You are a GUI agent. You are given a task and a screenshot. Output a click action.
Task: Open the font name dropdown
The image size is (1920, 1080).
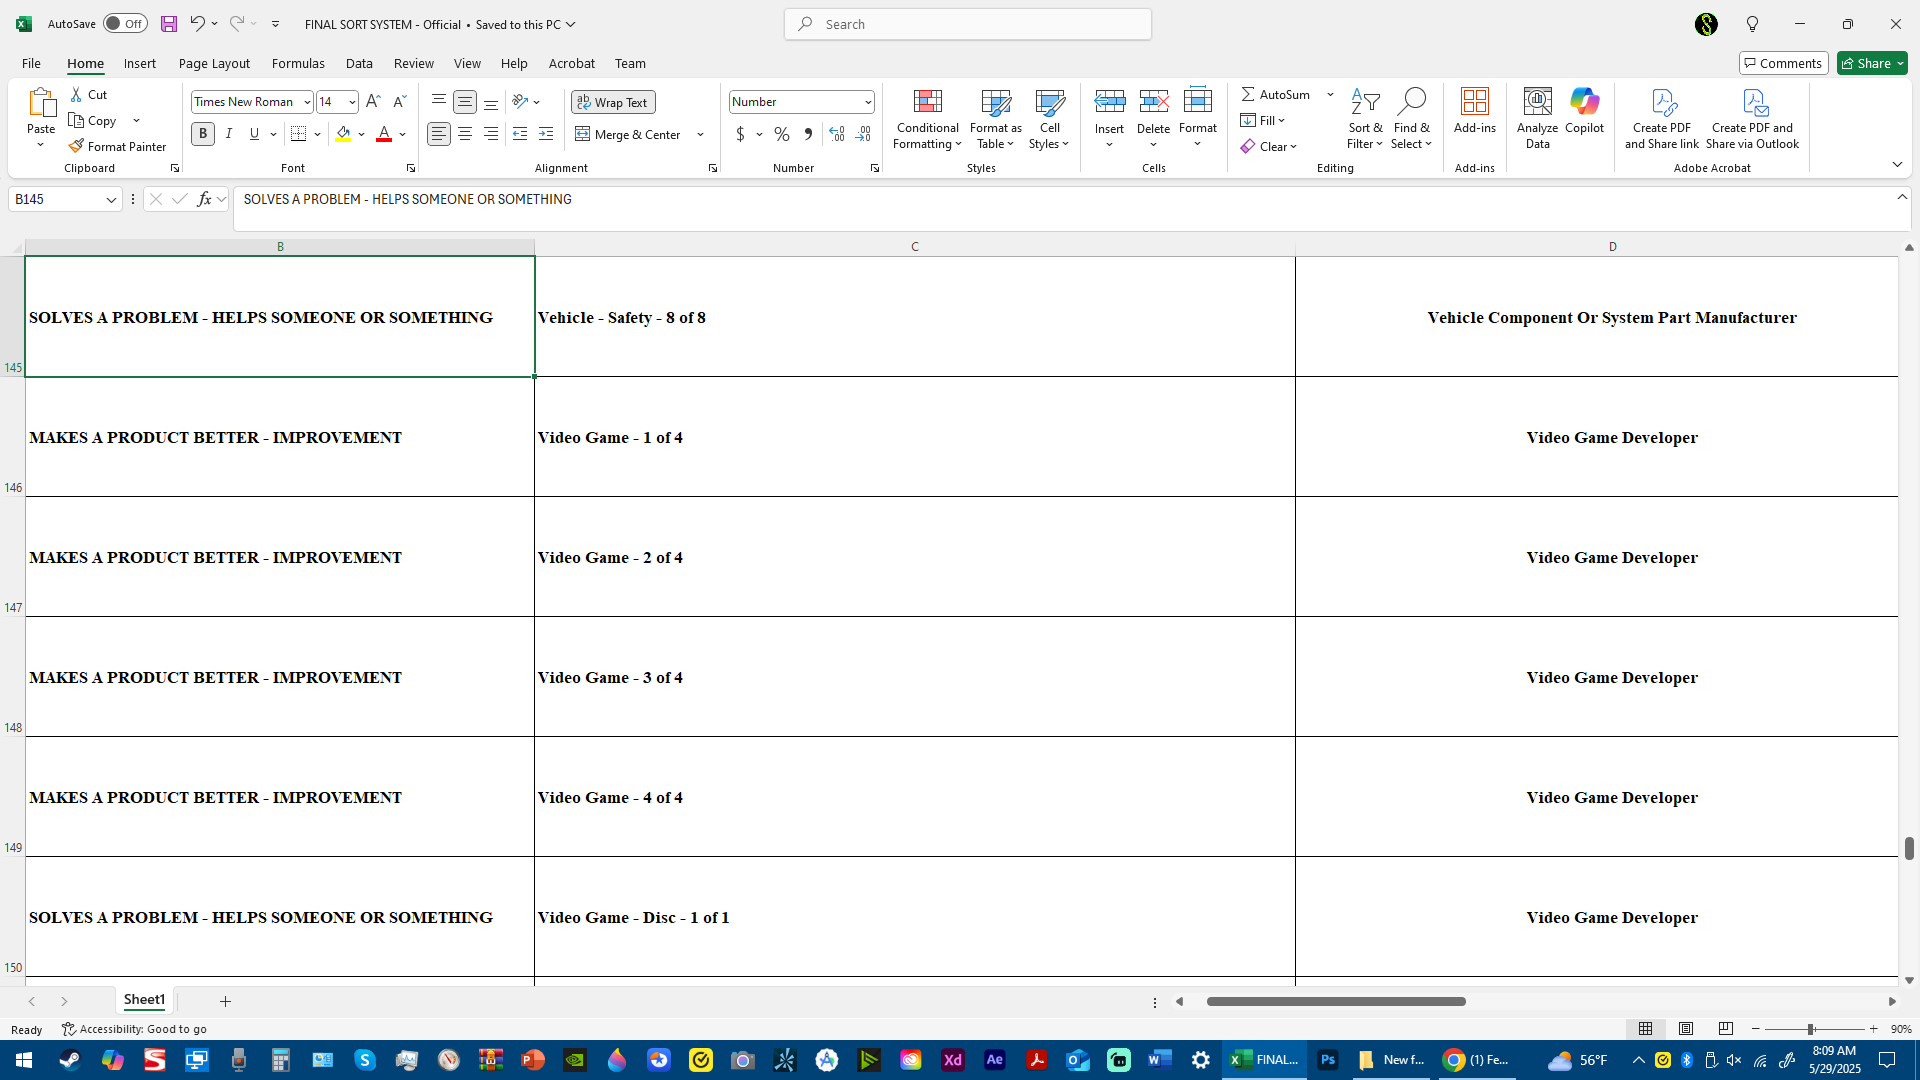pyautogui.click(x=307, y=102)
